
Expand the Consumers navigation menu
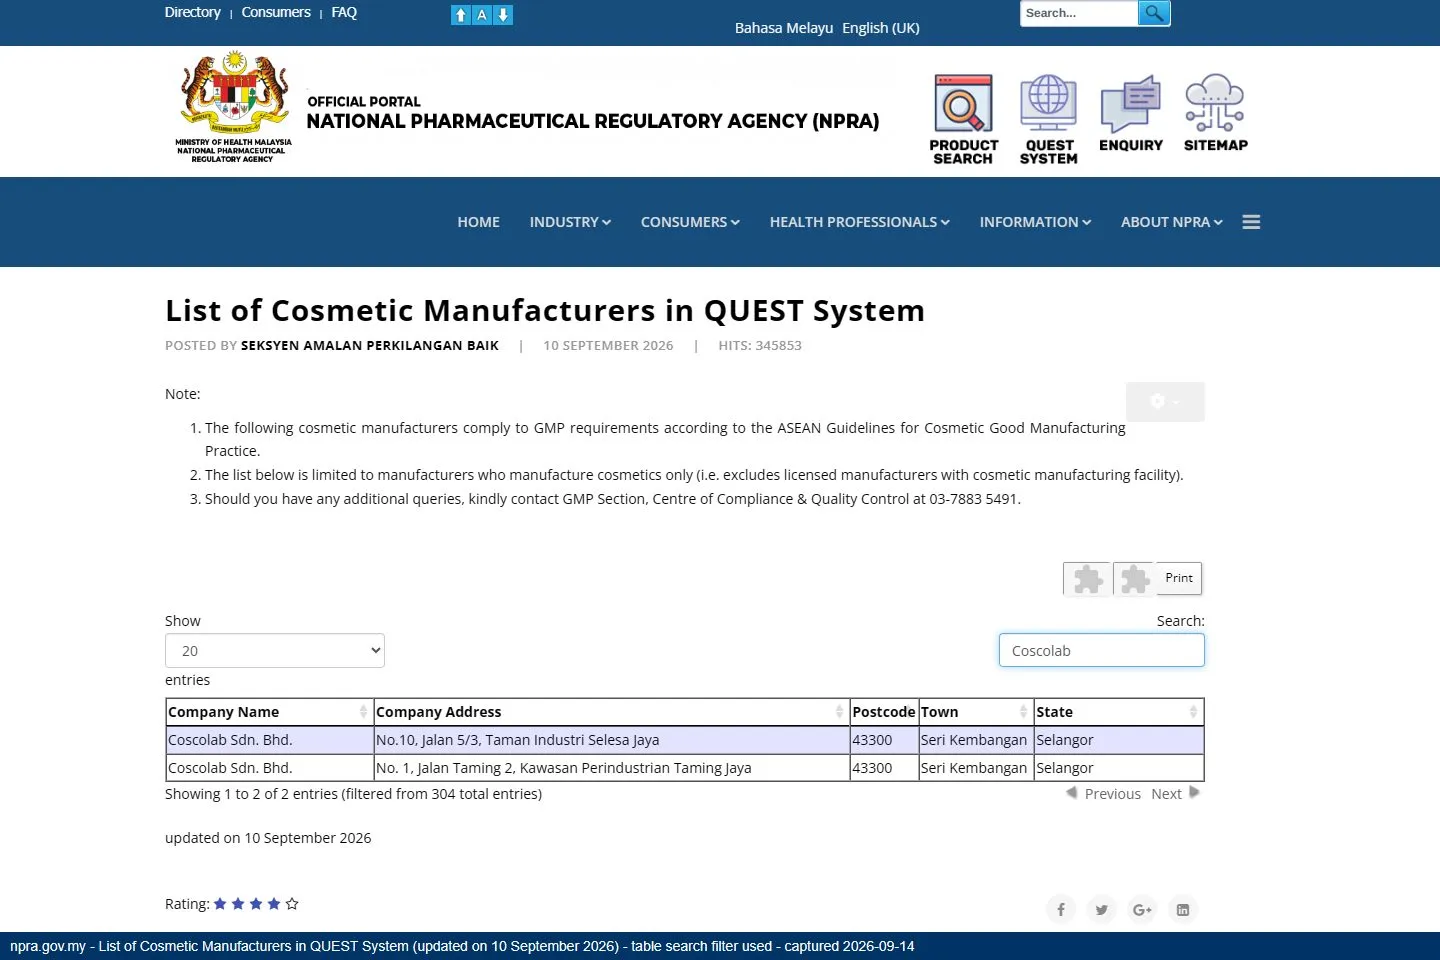pyautogui.click(x=690, y=222)
